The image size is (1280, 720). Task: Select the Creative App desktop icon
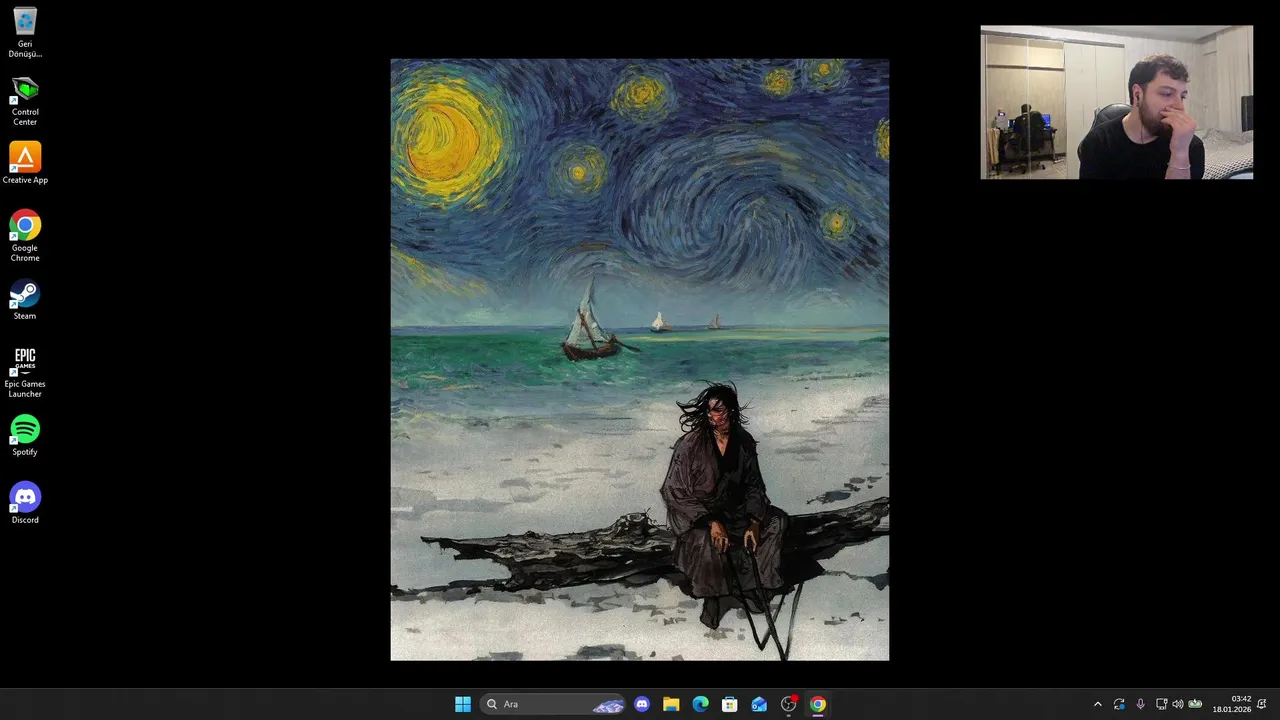(25, 163)
